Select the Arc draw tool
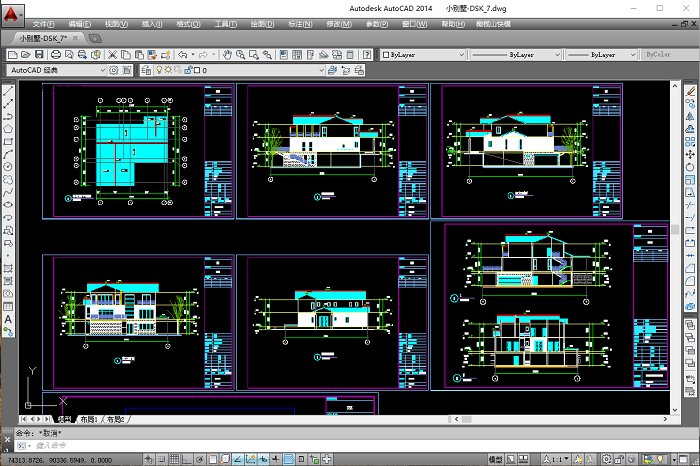The image size is (700, 466). 8,154
